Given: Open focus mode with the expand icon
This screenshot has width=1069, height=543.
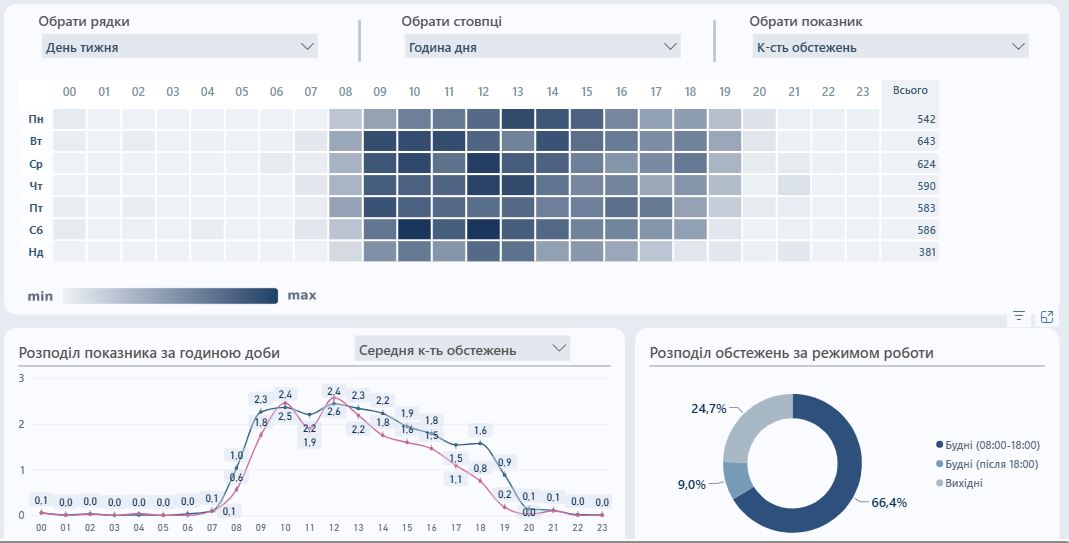Looking at the screenshot, I should pyautogui.click(x=1047, y=317).
